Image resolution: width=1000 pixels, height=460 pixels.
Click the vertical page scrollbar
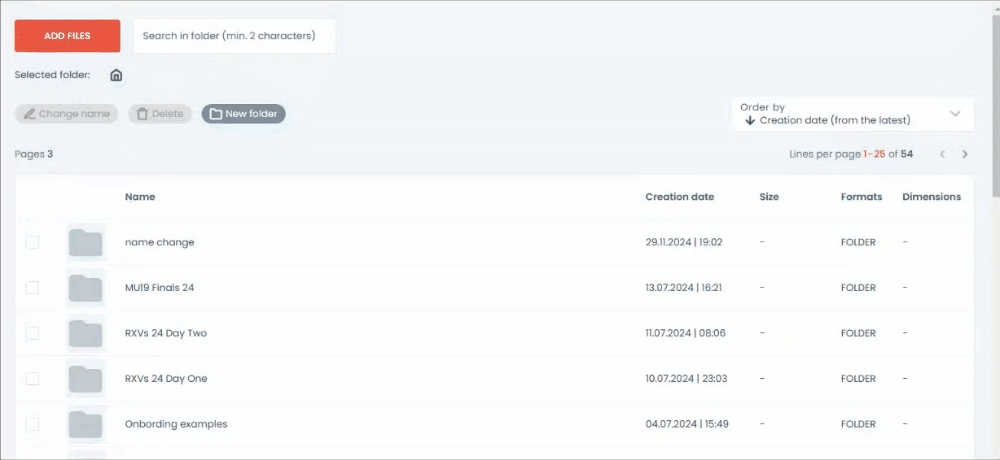995,100
